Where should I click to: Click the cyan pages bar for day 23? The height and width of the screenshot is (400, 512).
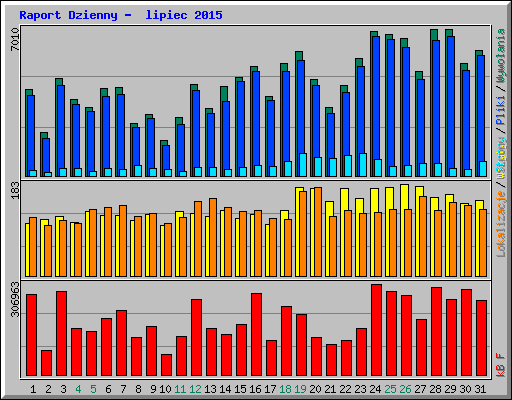pyautogui.click(x=363, y=165)
